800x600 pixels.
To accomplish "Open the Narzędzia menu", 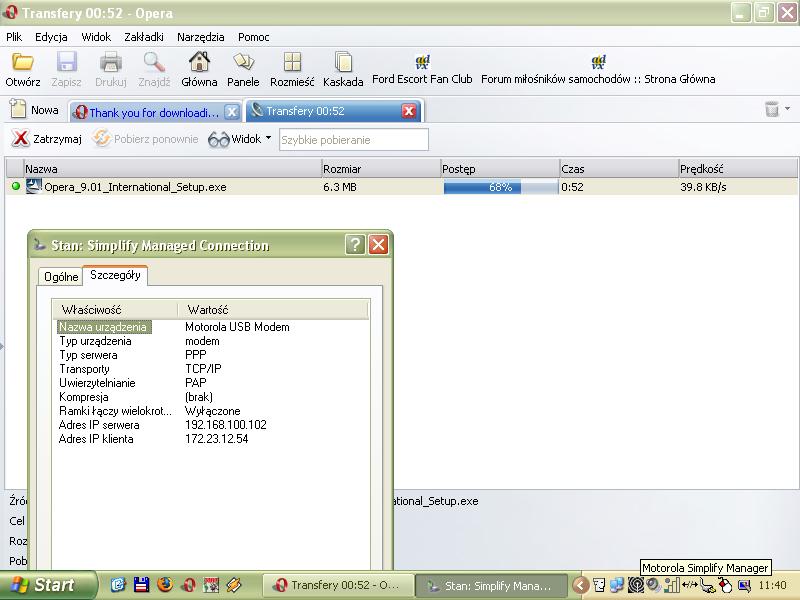I will pos(200,37).
